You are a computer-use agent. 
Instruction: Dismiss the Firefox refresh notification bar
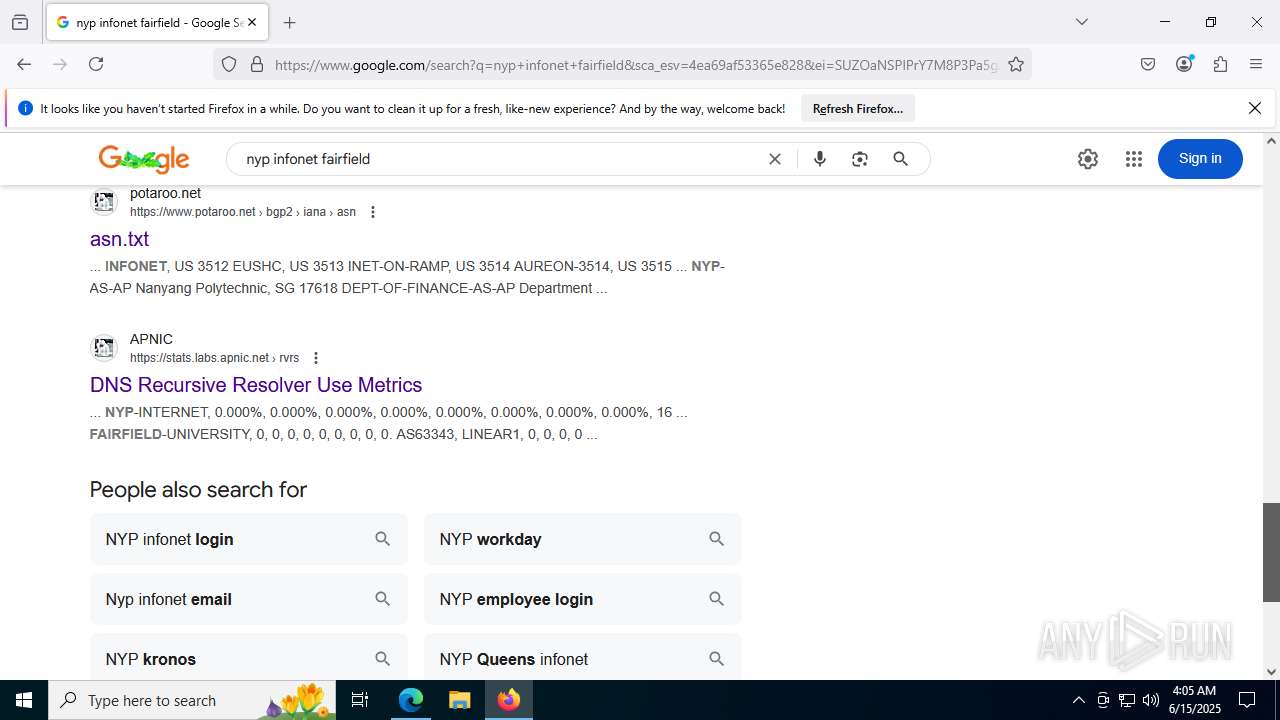click(1255, 108)
